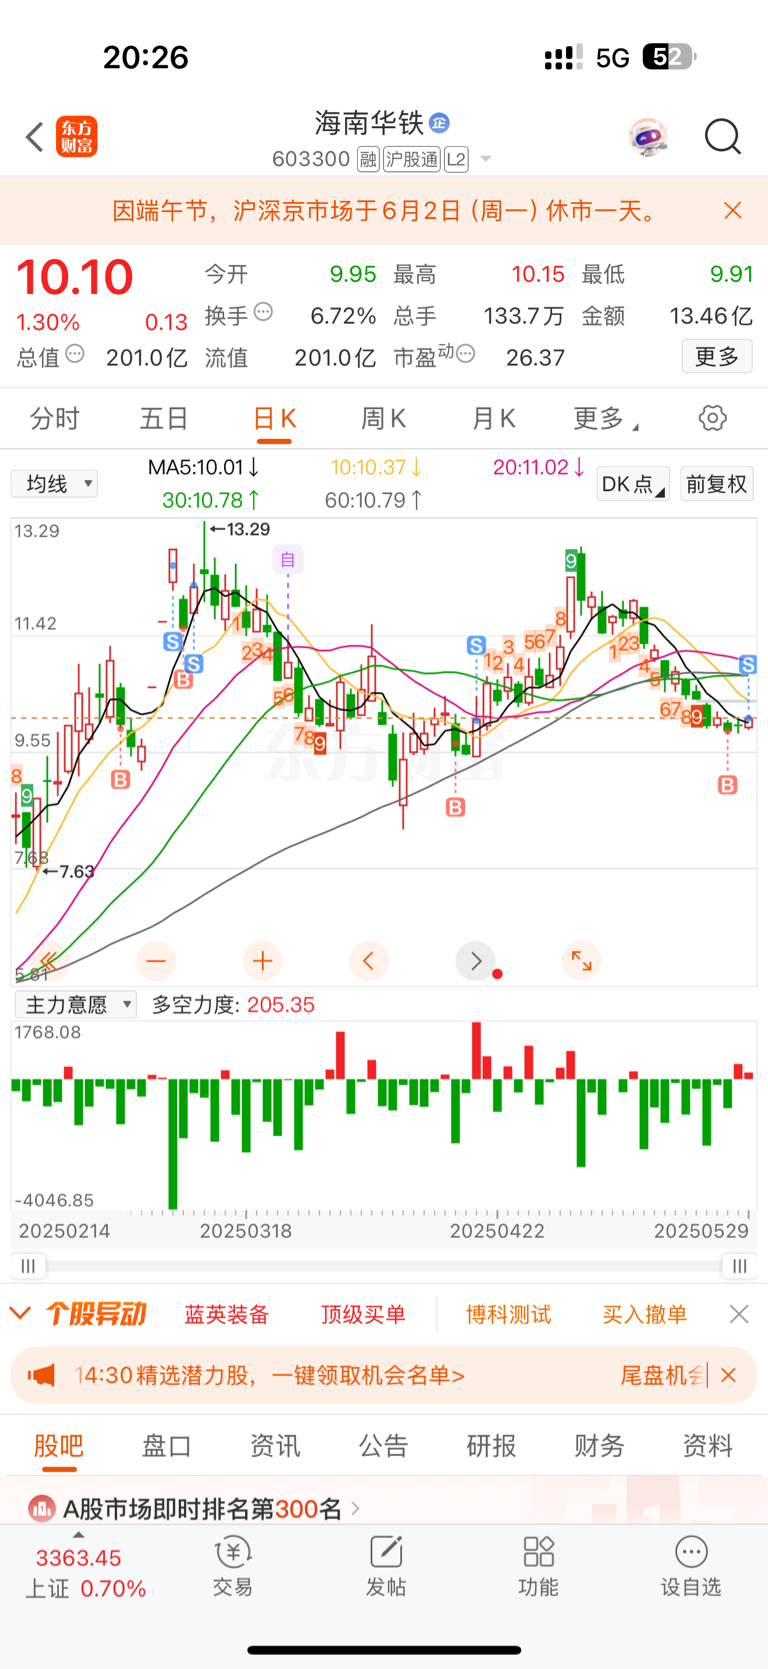Screen dimensions: 768x1669
Task: Tap the verified enterprise badge icon
Action: point(439,123)
